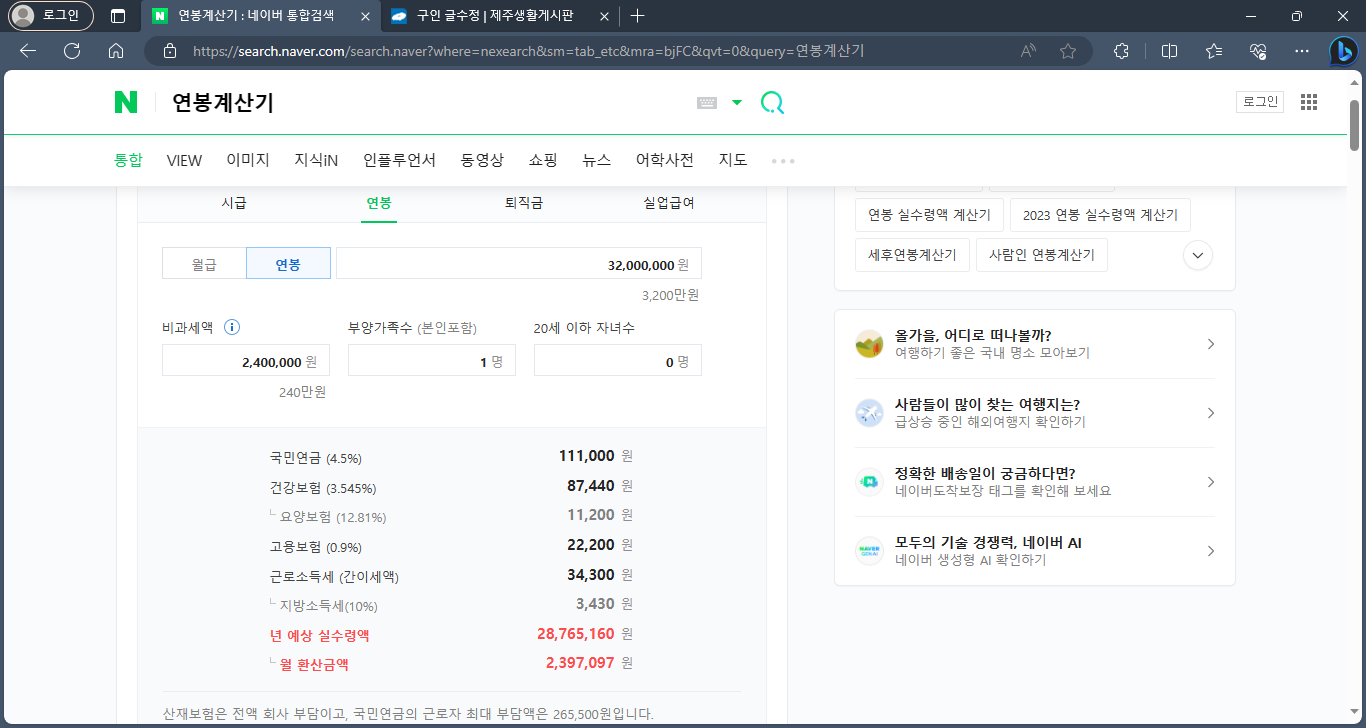Click the Naver 로그인 button
This screenshot has height=728, width=1366.
[x=1260, y=101]
